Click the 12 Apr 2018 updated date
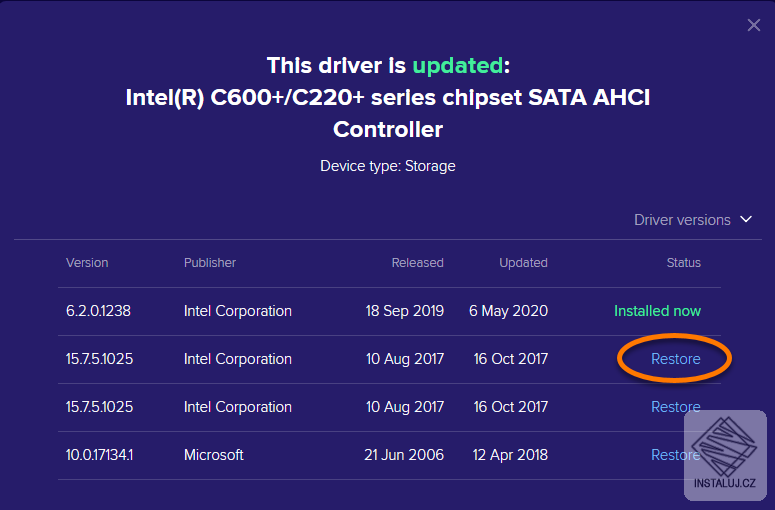775x510 pixels. (x=510, y=455)
